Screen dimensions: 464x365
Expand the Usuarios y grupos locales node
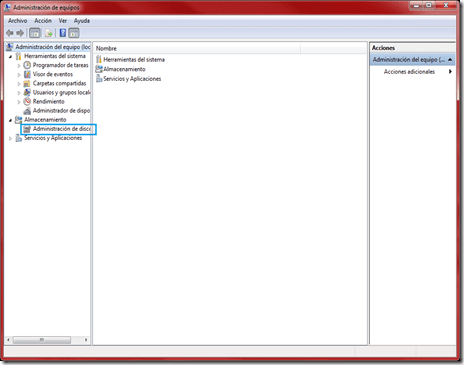pos(19,93)
